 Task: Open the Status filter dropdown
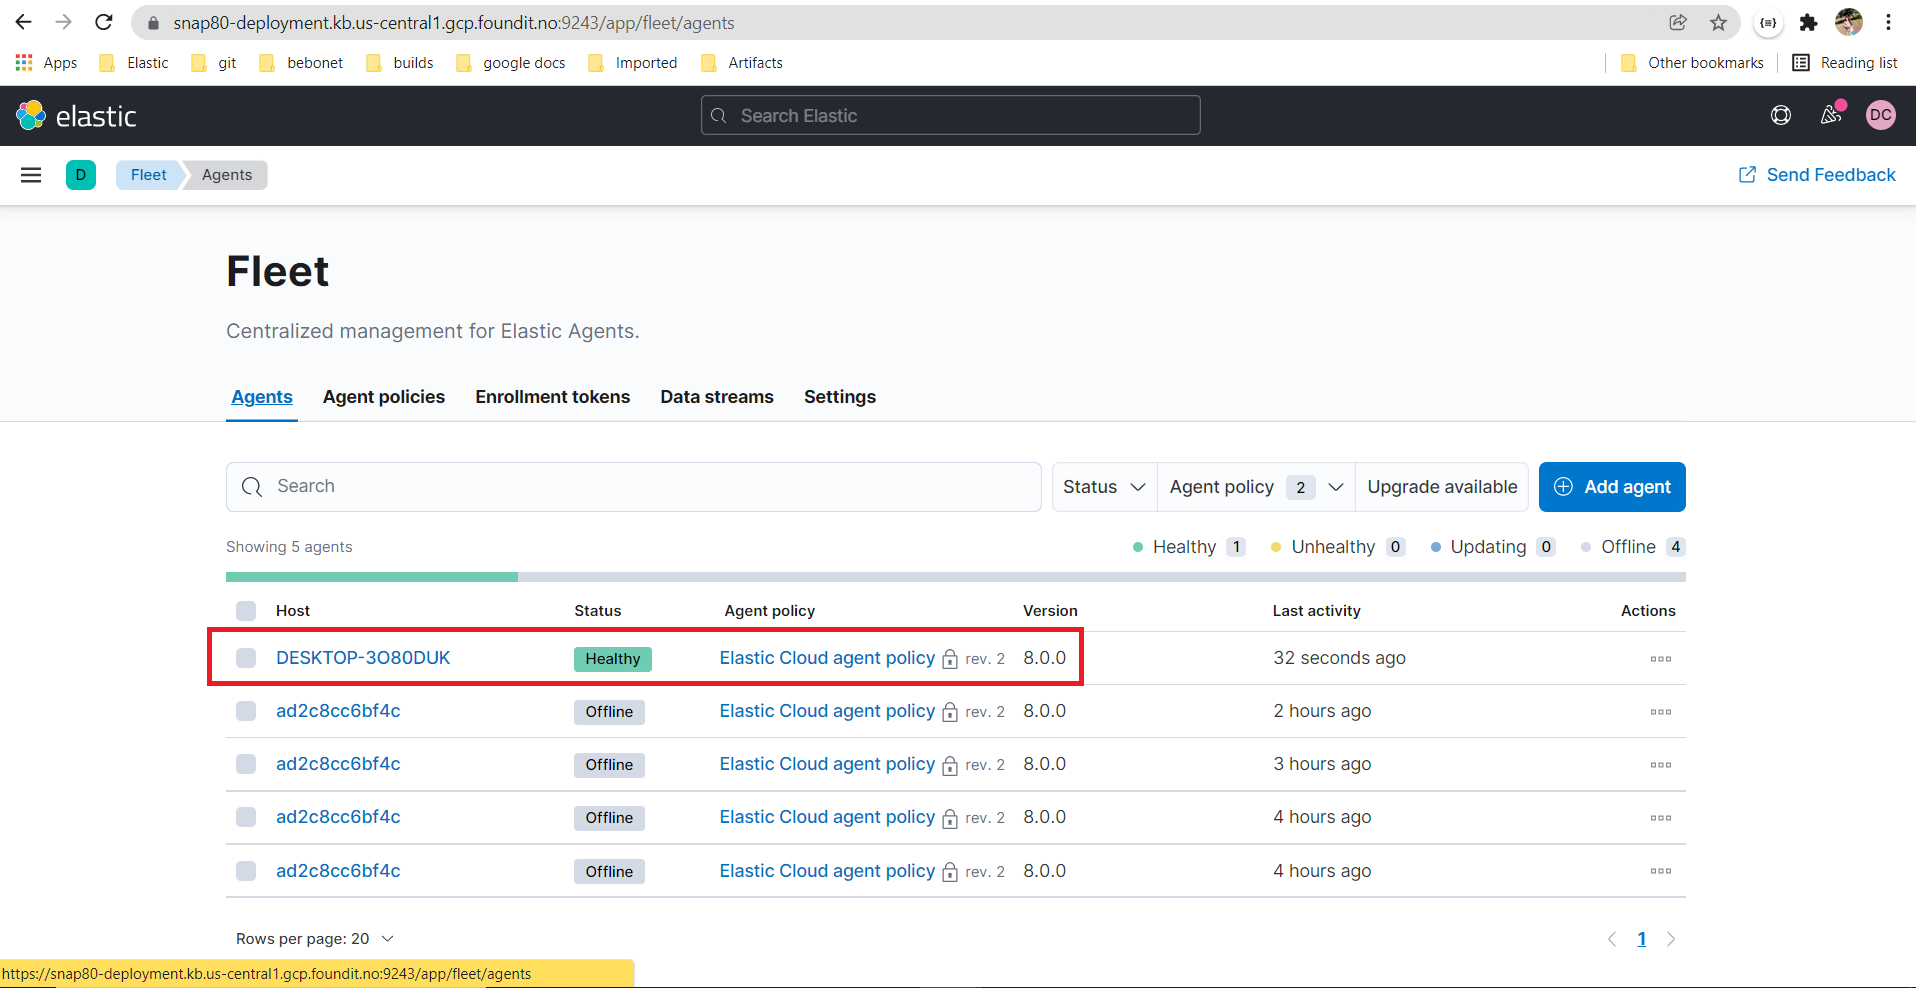tap(1103, 487)
